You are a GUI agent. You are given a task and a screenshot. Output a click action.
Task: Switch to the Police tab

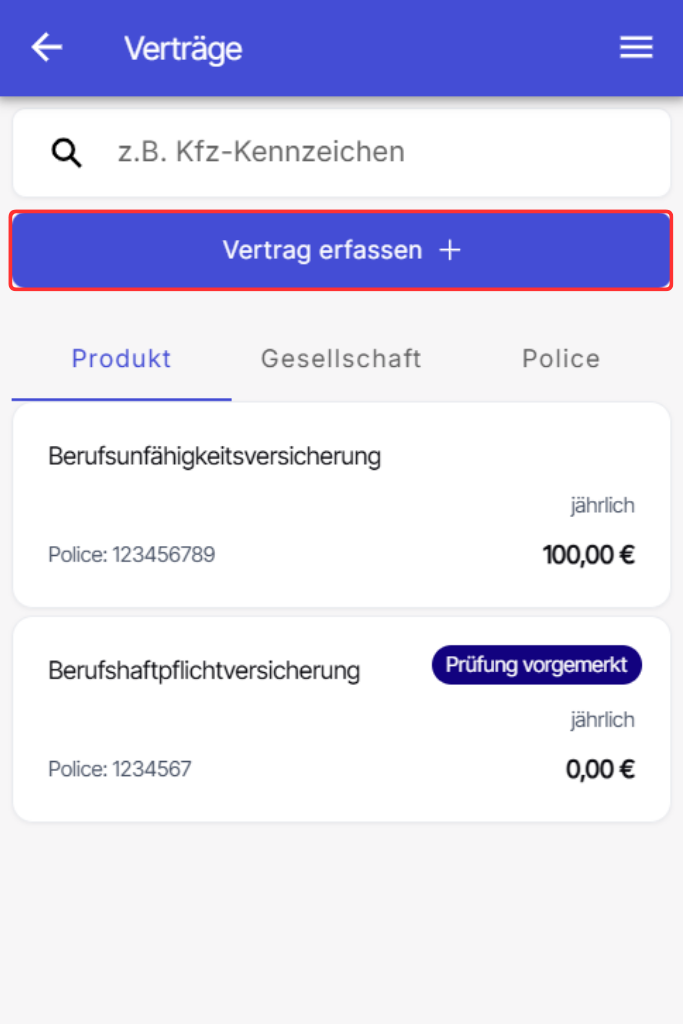[561, 359]
